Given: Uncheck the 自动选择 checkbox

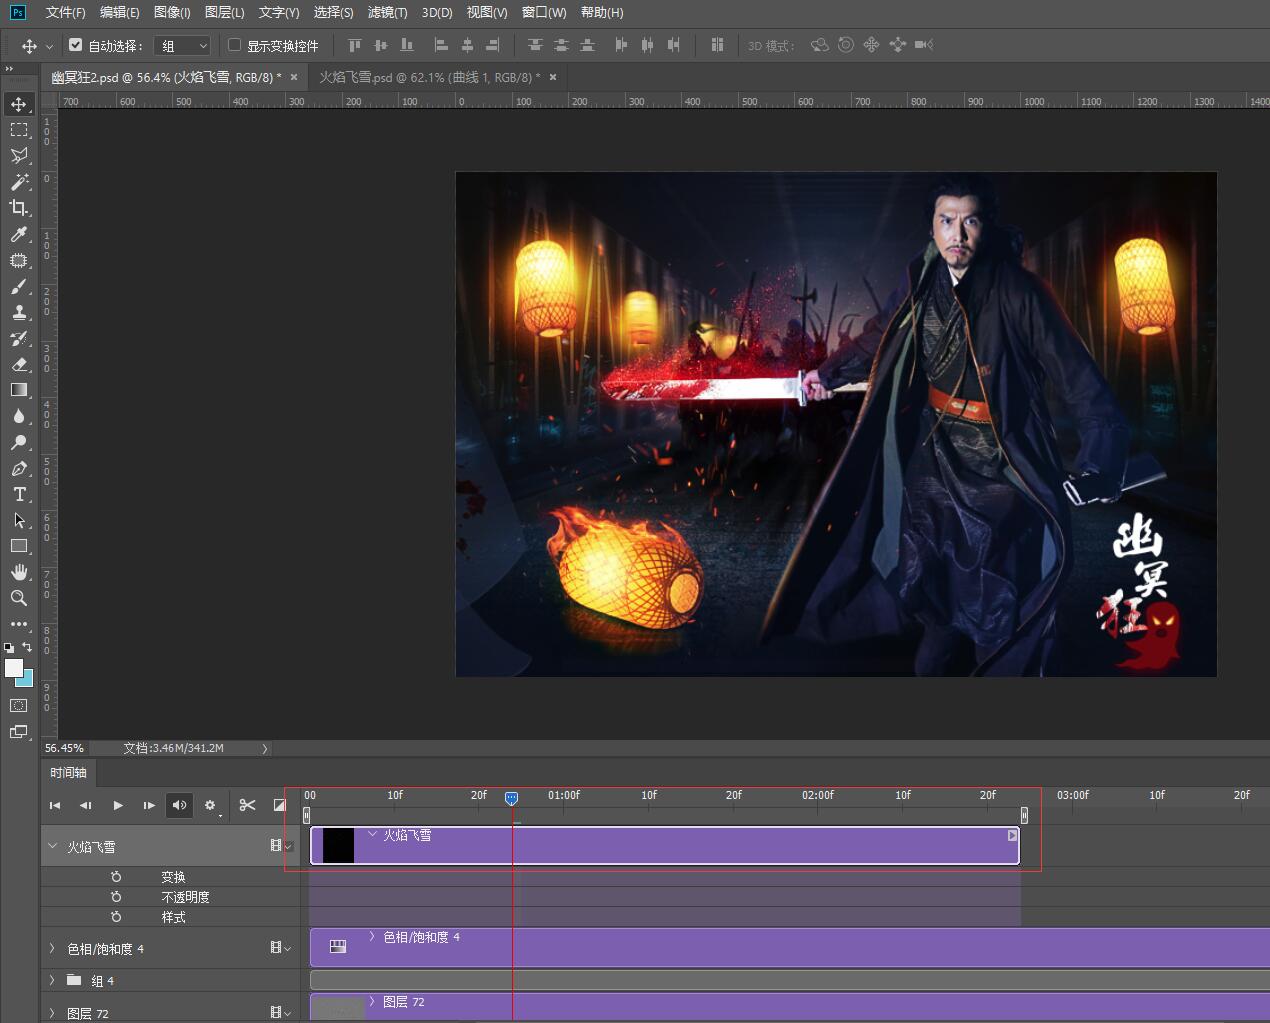Looking at the screenshot, I should coord(75,45).
